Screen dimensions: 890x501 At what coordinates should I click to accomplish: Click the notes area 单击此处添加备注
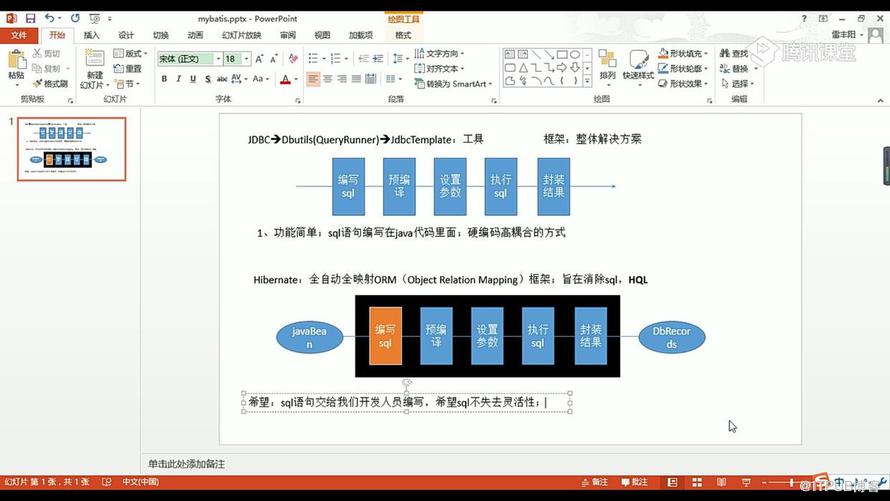coord(187,464)
